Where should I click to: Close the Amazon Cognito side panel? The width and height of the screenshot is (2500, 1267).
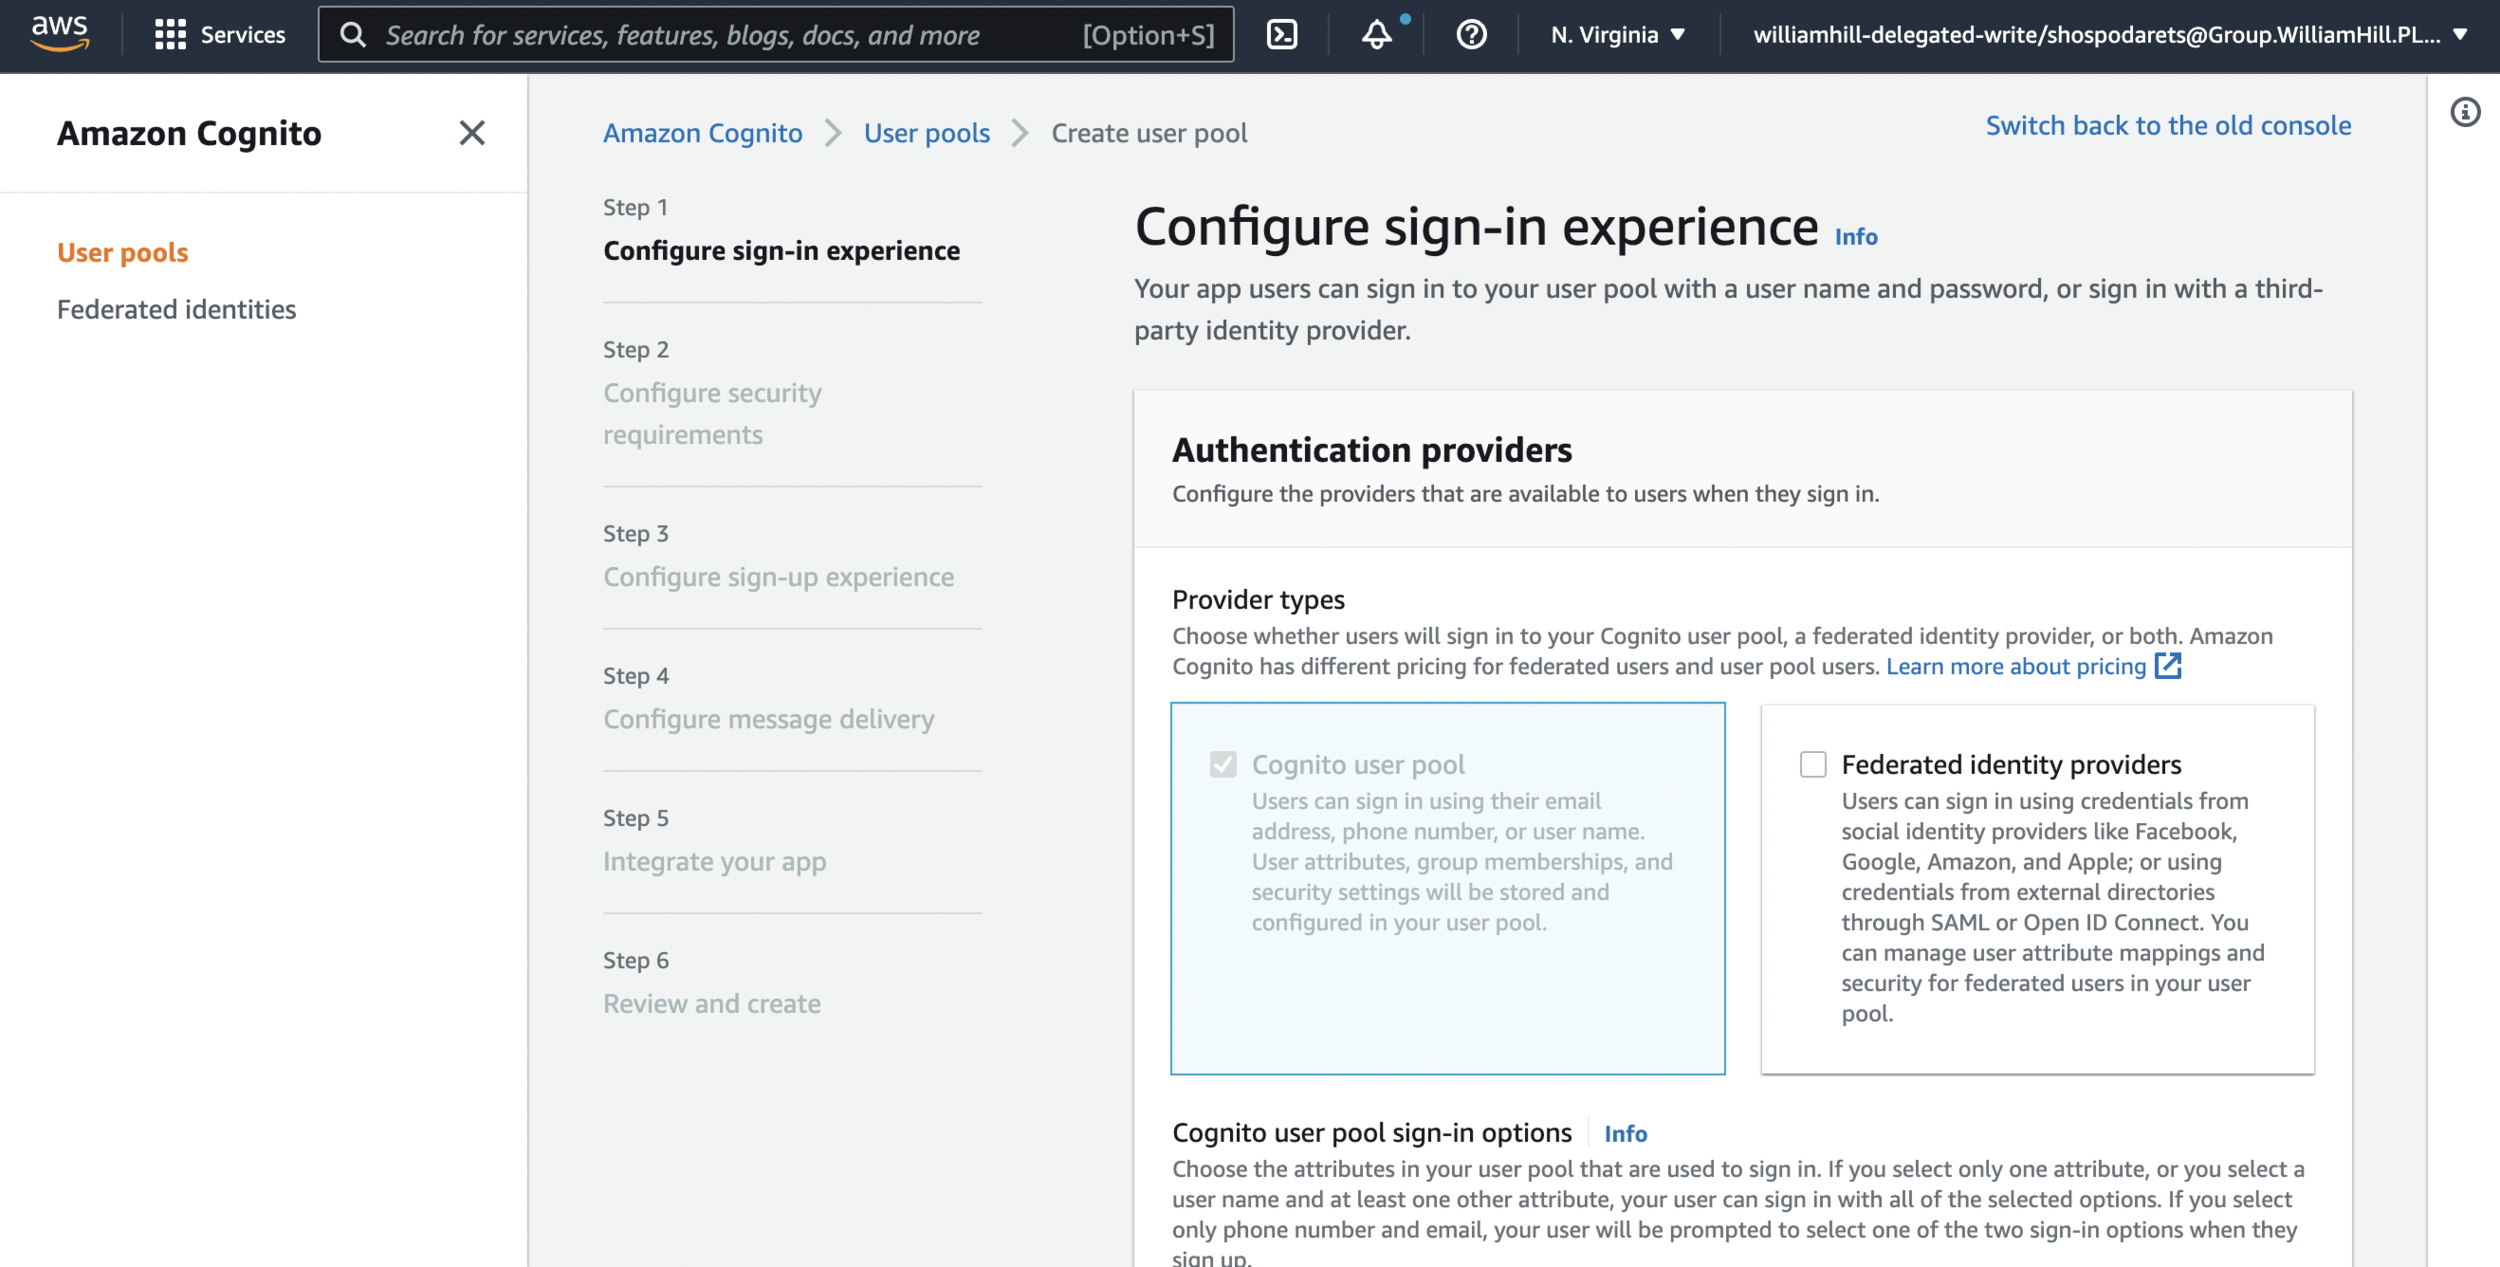[x=472, y=132]
